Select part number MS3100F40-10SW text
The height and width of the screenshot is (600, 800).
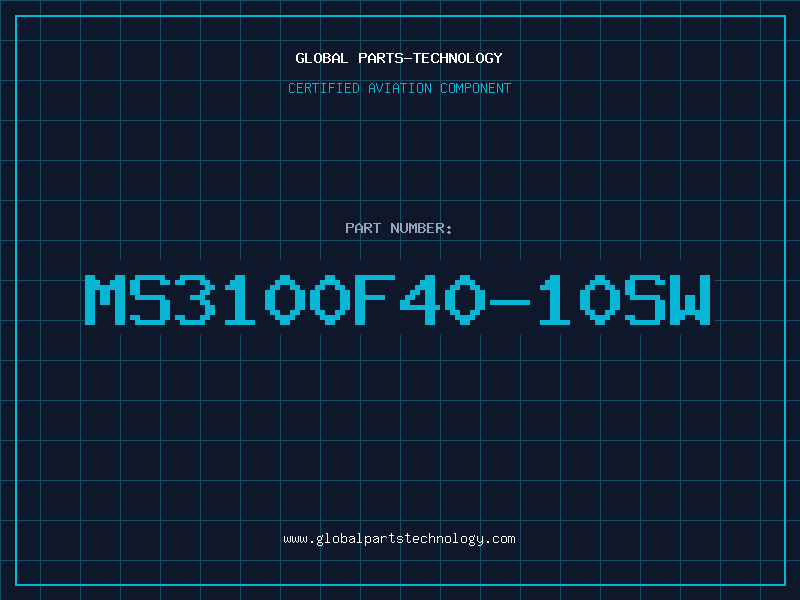tap(398, 299)
